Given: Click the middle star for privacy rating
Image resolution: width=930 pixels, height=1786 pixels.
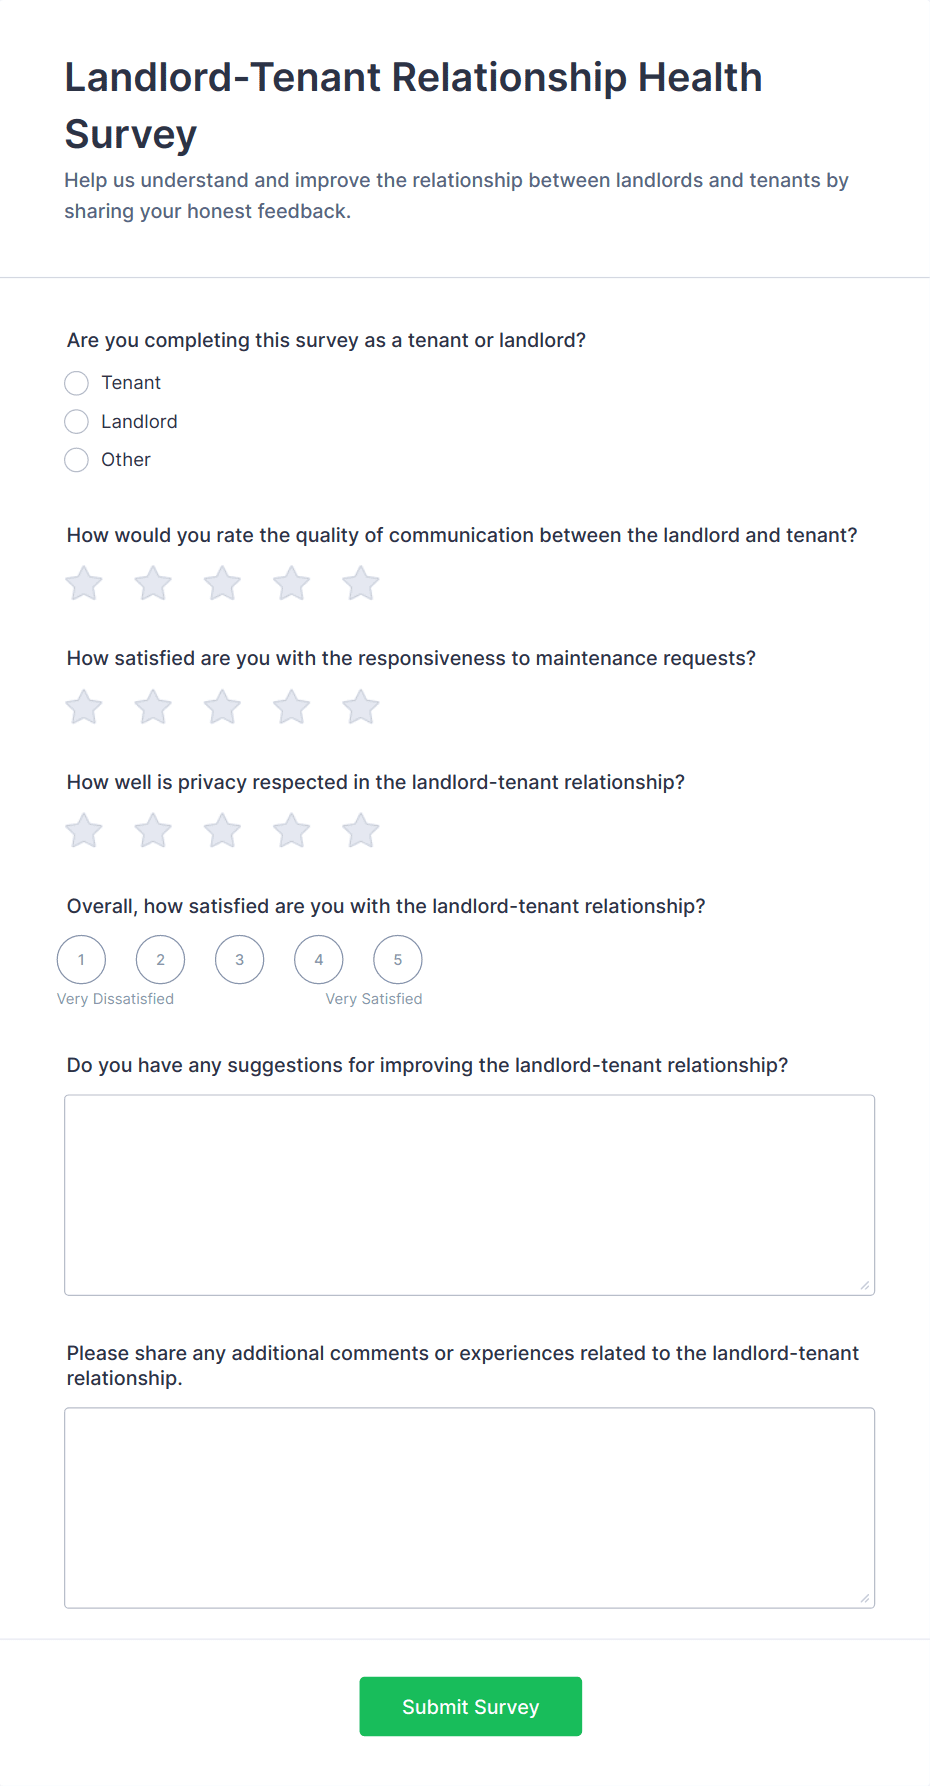Looking at the screenshot, I should tap(222, 830).
